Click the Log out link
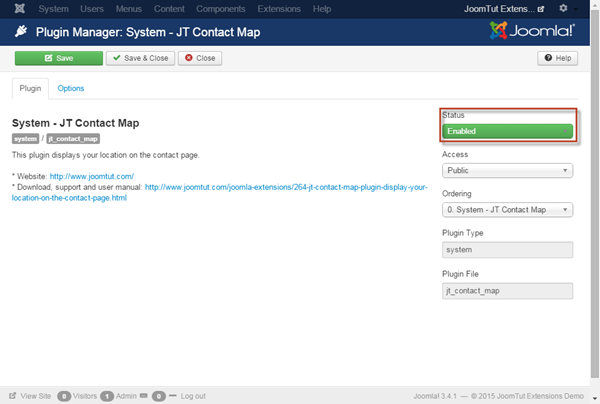600x404 pixels. point(193,396)
